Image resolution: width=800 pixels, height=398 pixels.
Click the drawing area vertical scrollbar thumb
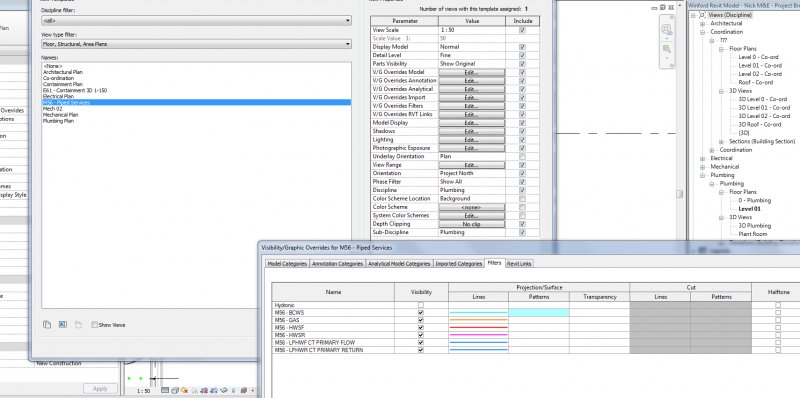[679, 194]
